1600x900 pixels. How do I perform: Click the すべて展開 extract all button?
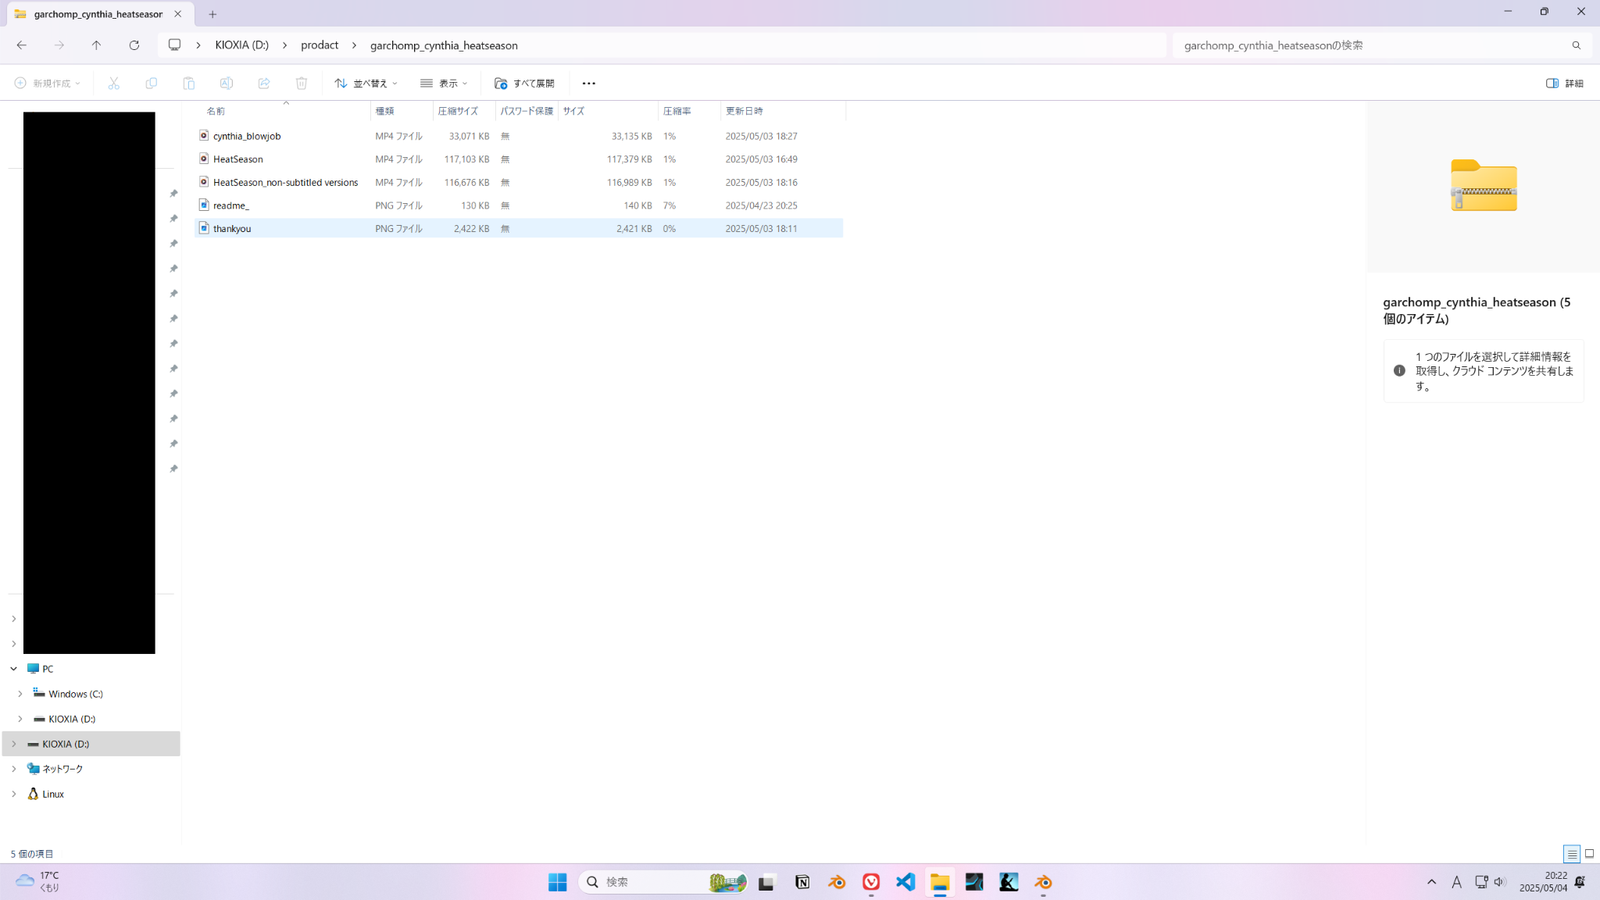tap(525, 83)
